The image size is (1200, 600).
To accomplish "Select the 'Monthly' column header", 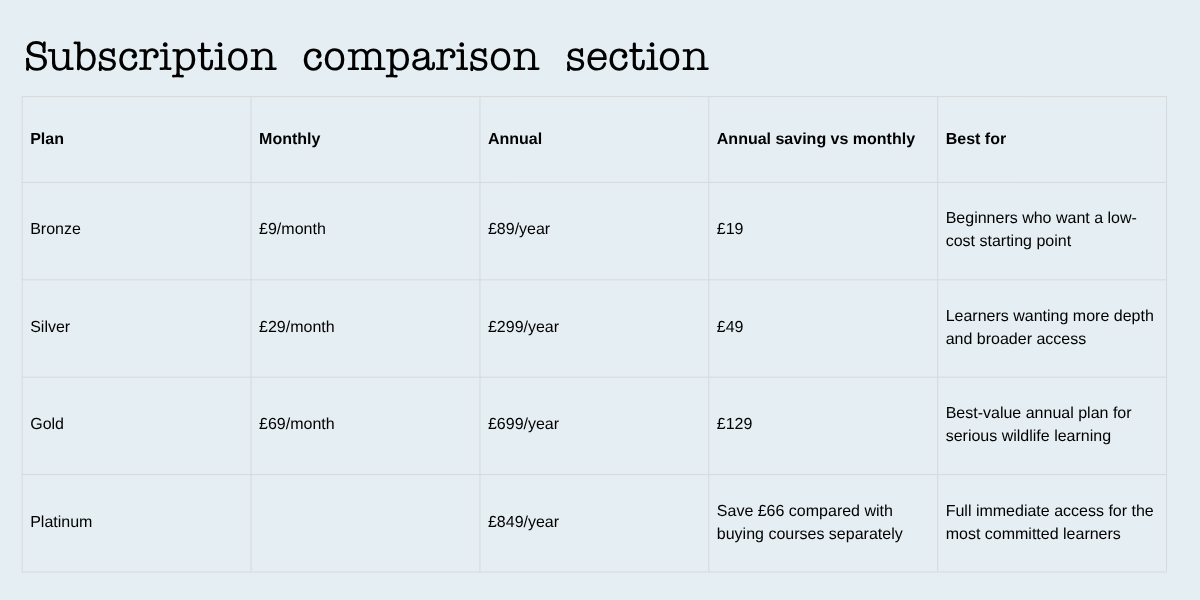I will tap(289, 139).
